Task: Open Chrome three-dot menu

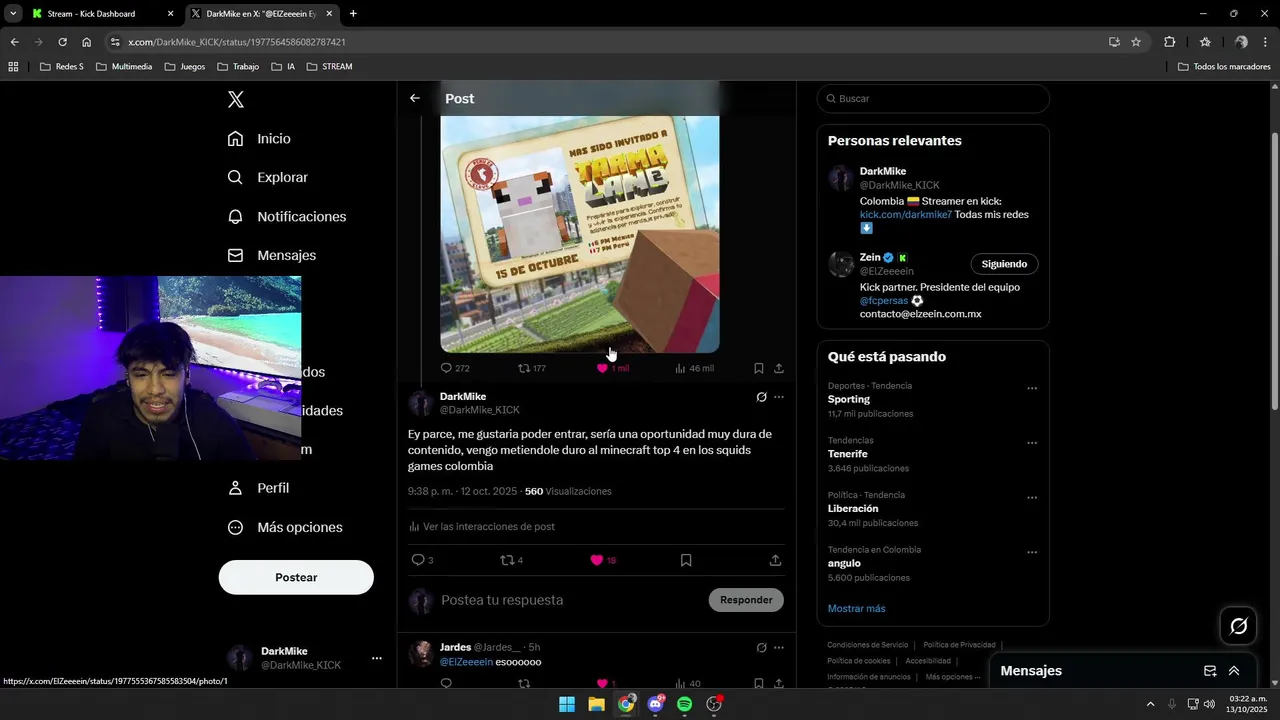Action: click(1266, 42)
